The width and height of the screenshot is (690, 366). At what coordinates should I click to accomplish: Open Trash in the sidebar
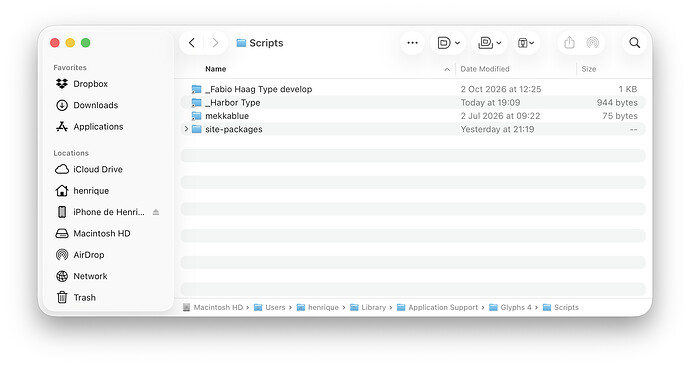pos(76,297)
